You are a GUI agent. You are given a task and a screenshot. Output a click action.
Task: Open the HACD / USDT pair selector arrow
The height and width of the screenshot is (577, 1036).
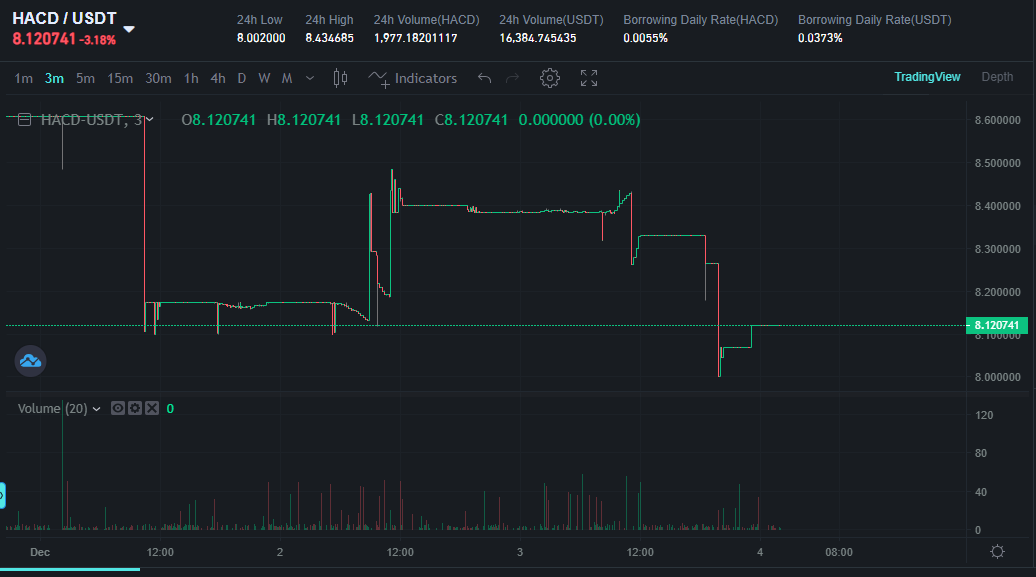pyautogui.click(x=129, y=29)
